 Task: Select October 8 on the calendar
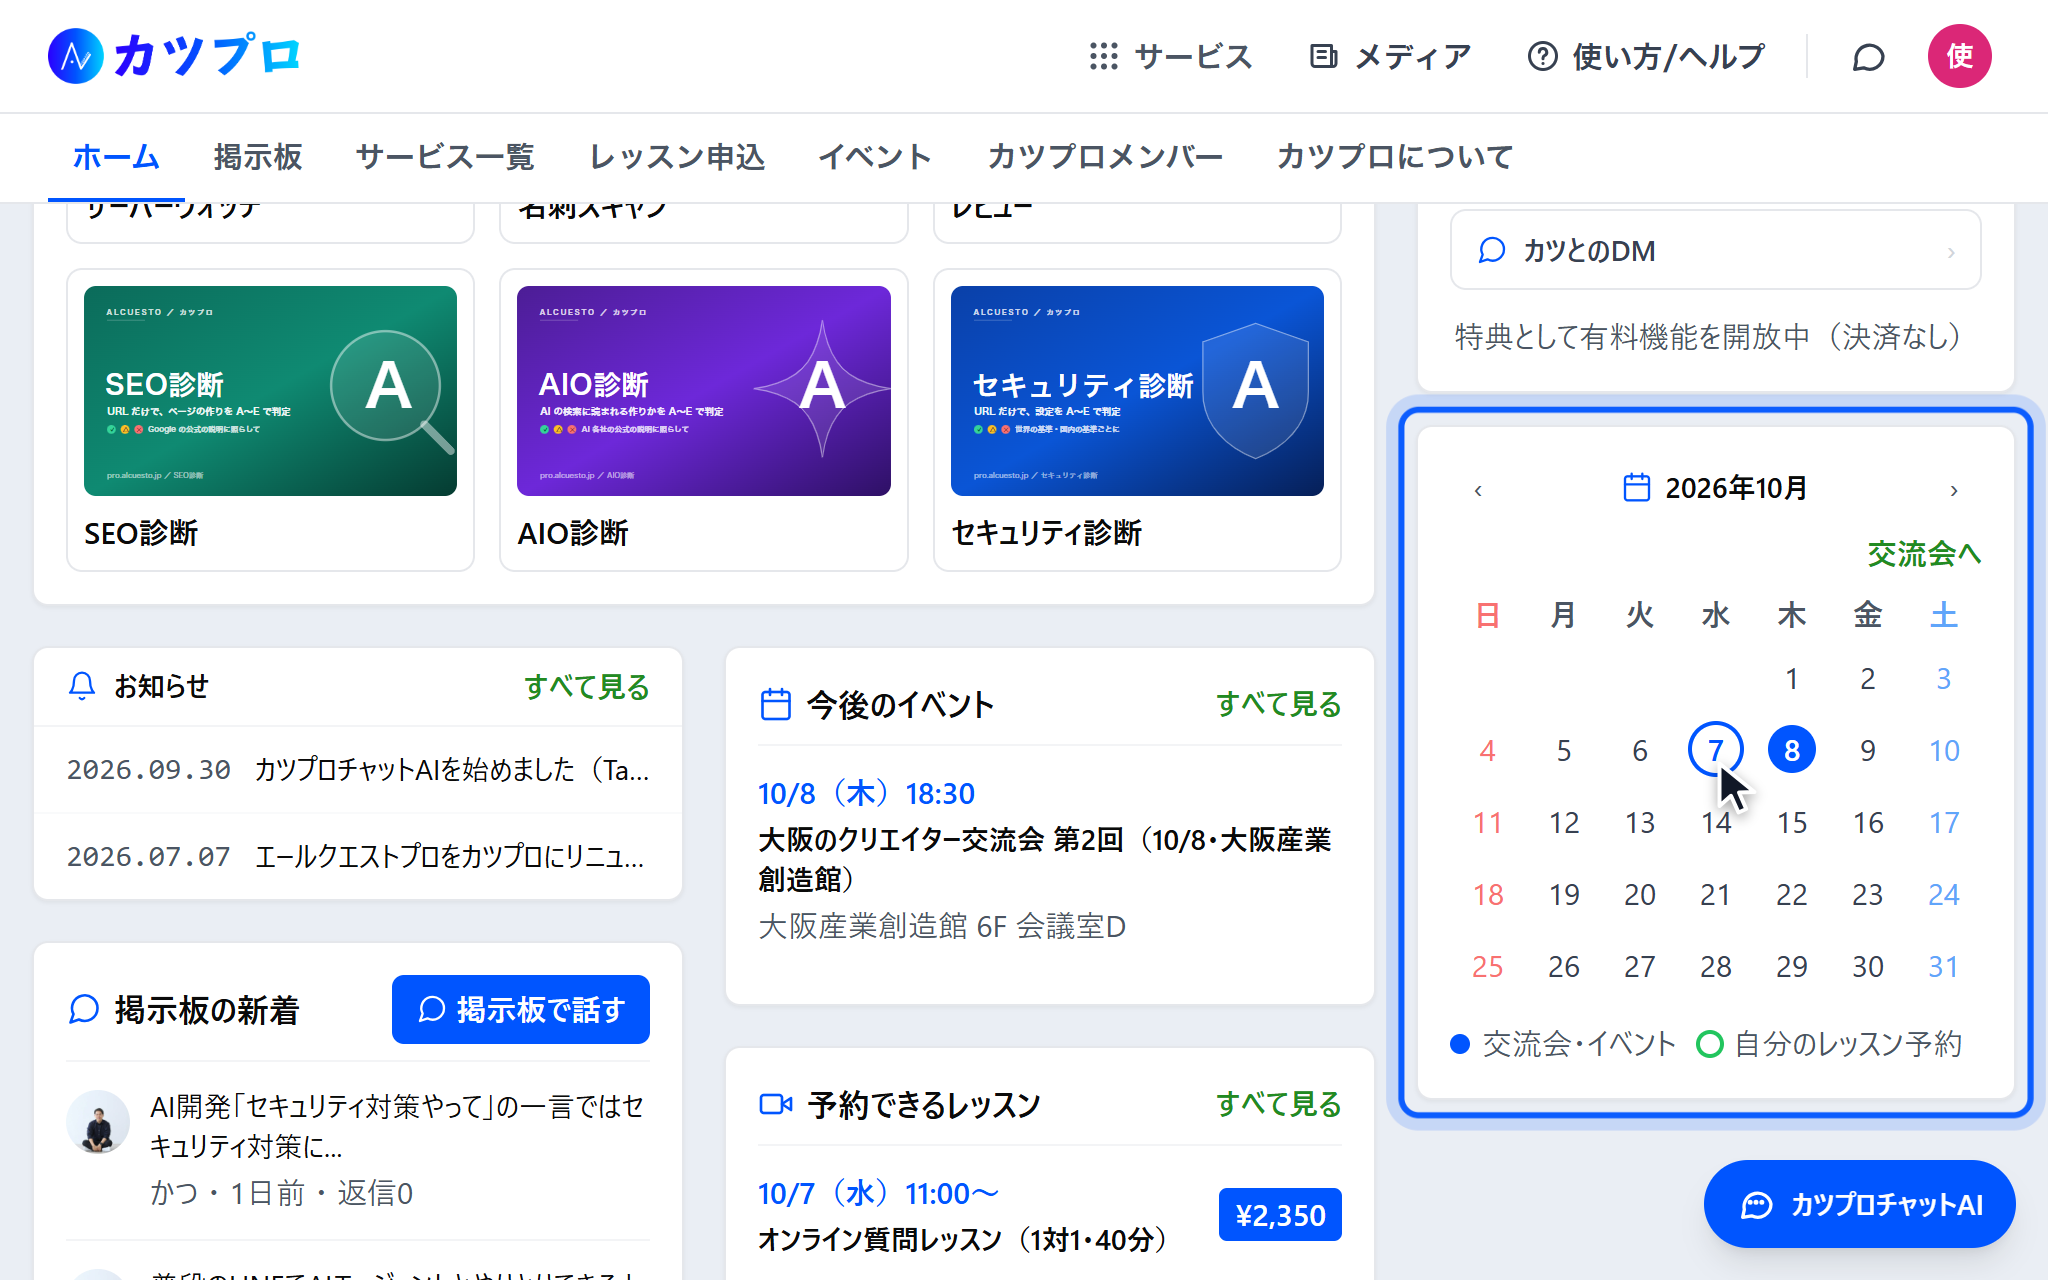[x=1791, y=750]
